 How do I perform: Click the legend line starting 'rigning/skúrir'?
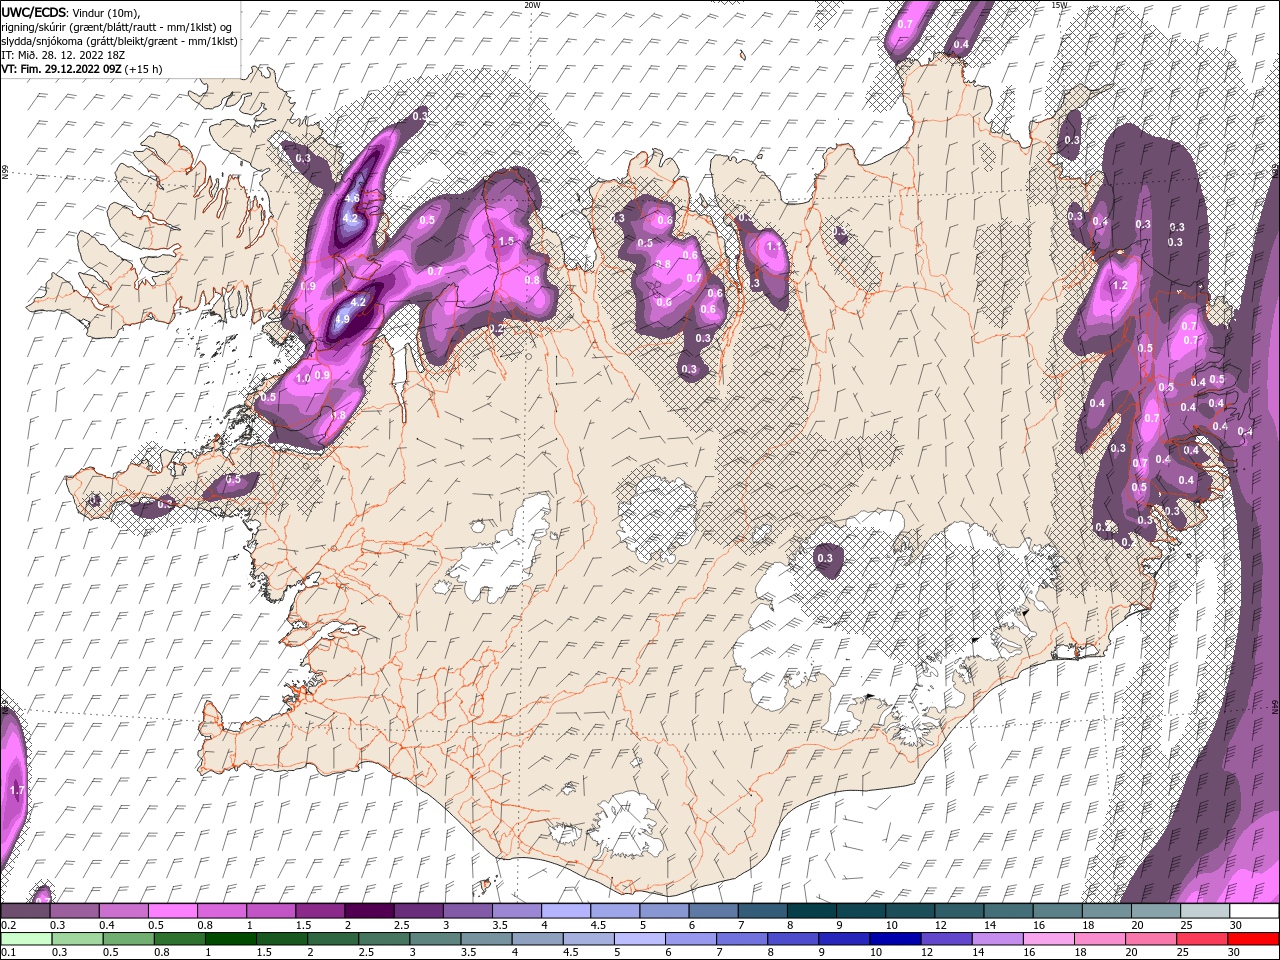(117, 27)
